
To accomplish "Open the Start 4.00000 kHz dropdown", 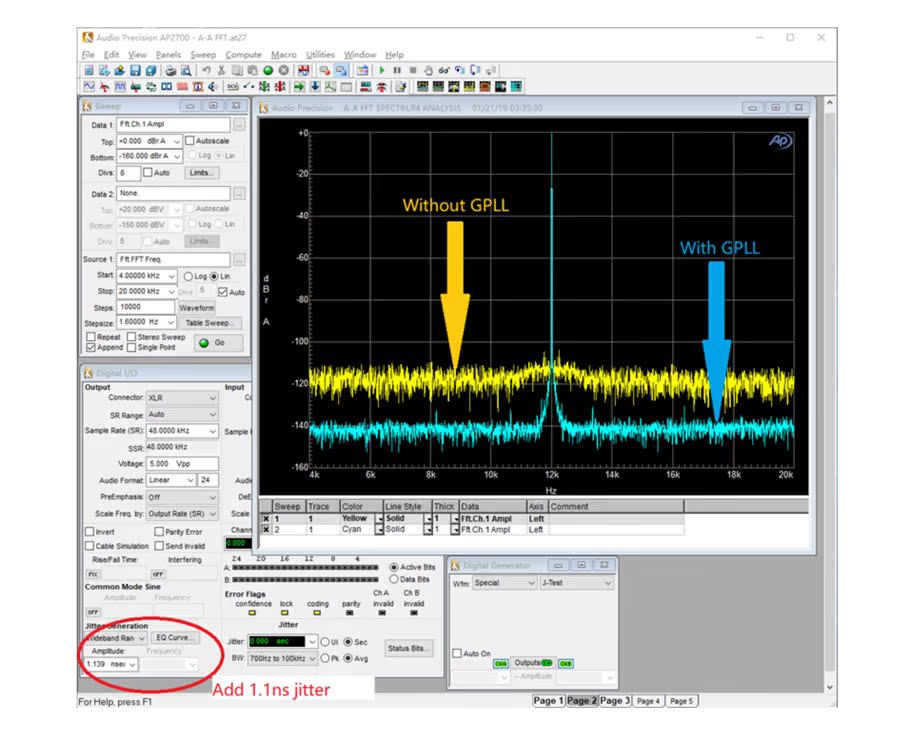I will (171, 276).
